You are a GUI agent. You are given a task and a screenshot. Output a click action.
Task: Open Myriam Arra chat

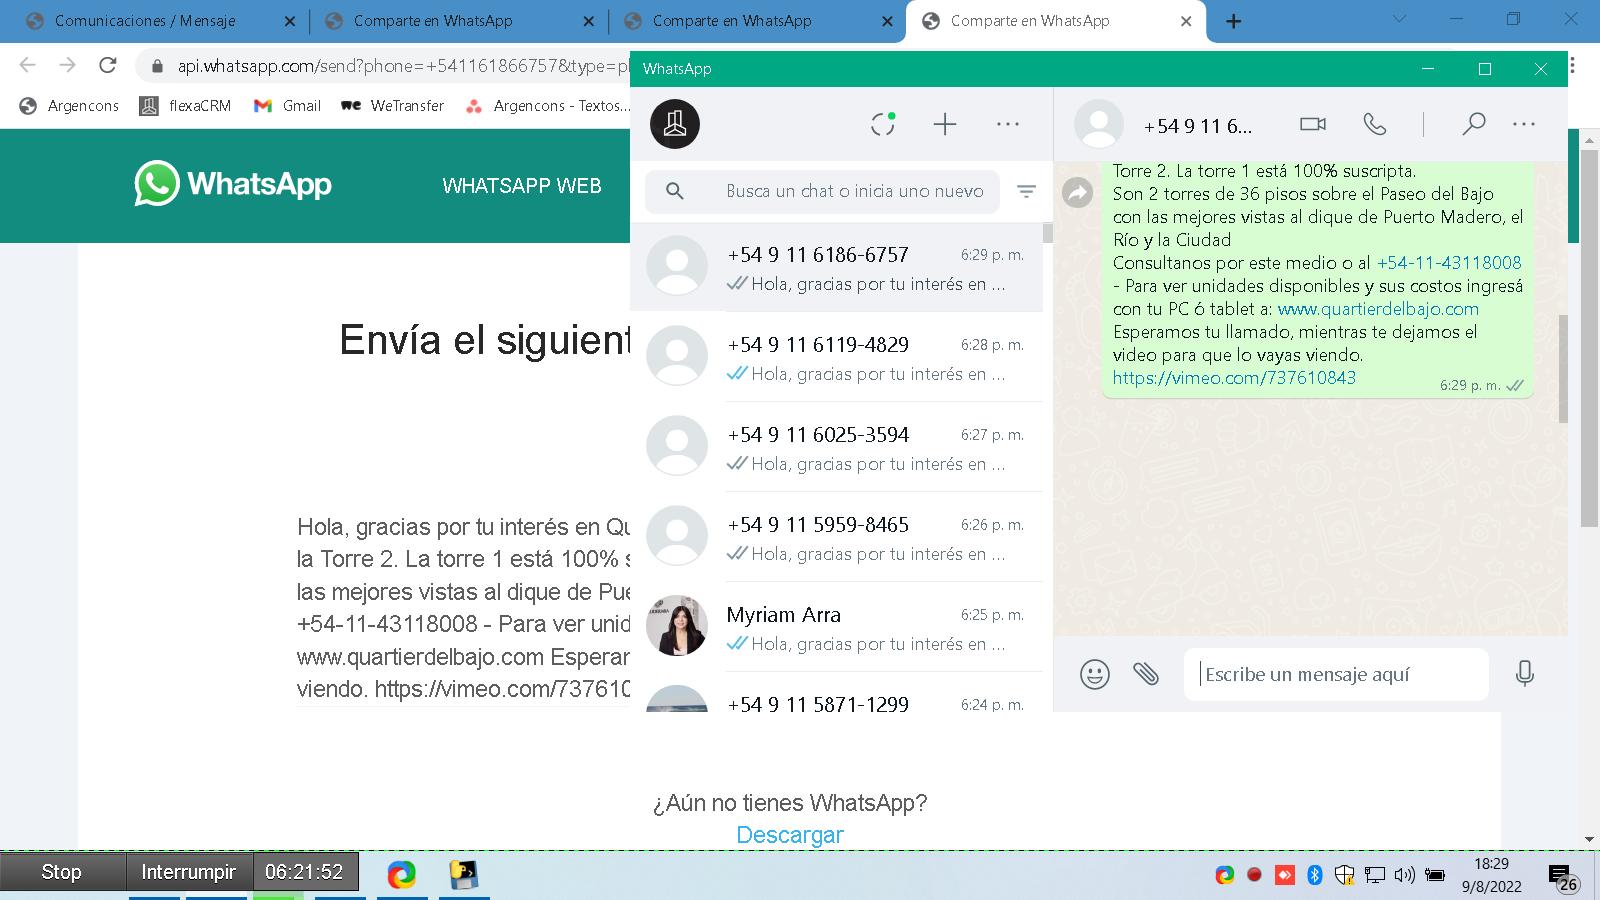point(836,627)
